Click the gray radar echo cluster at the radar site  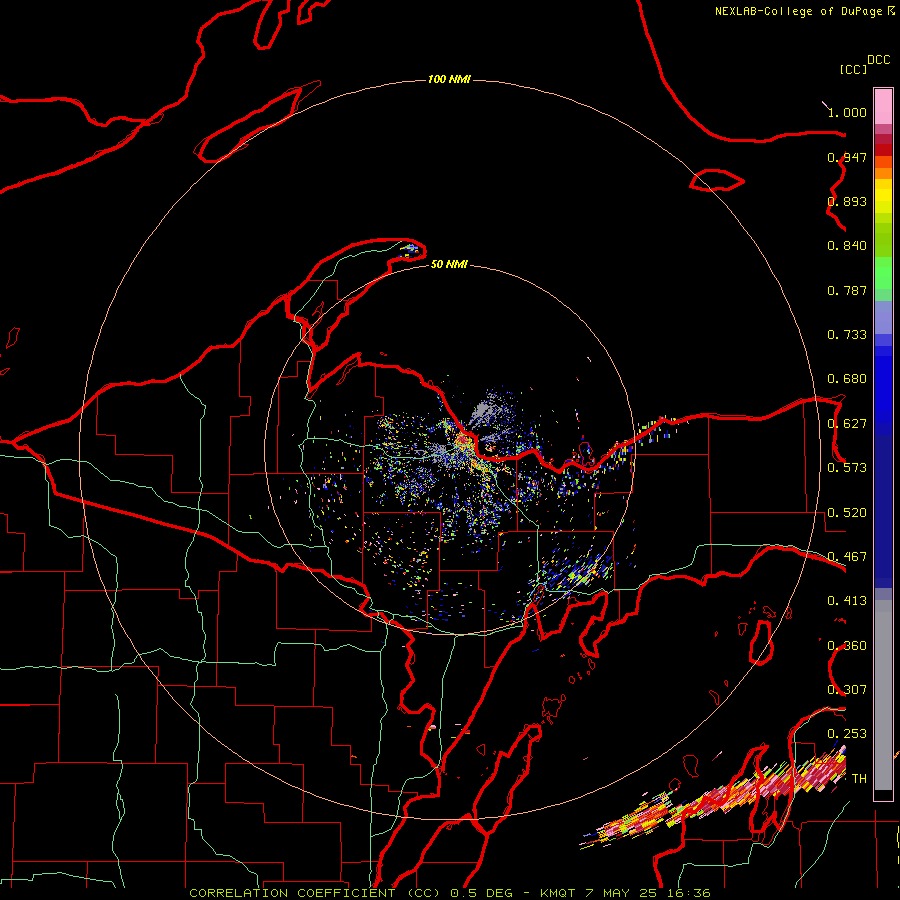pos(485,412)
